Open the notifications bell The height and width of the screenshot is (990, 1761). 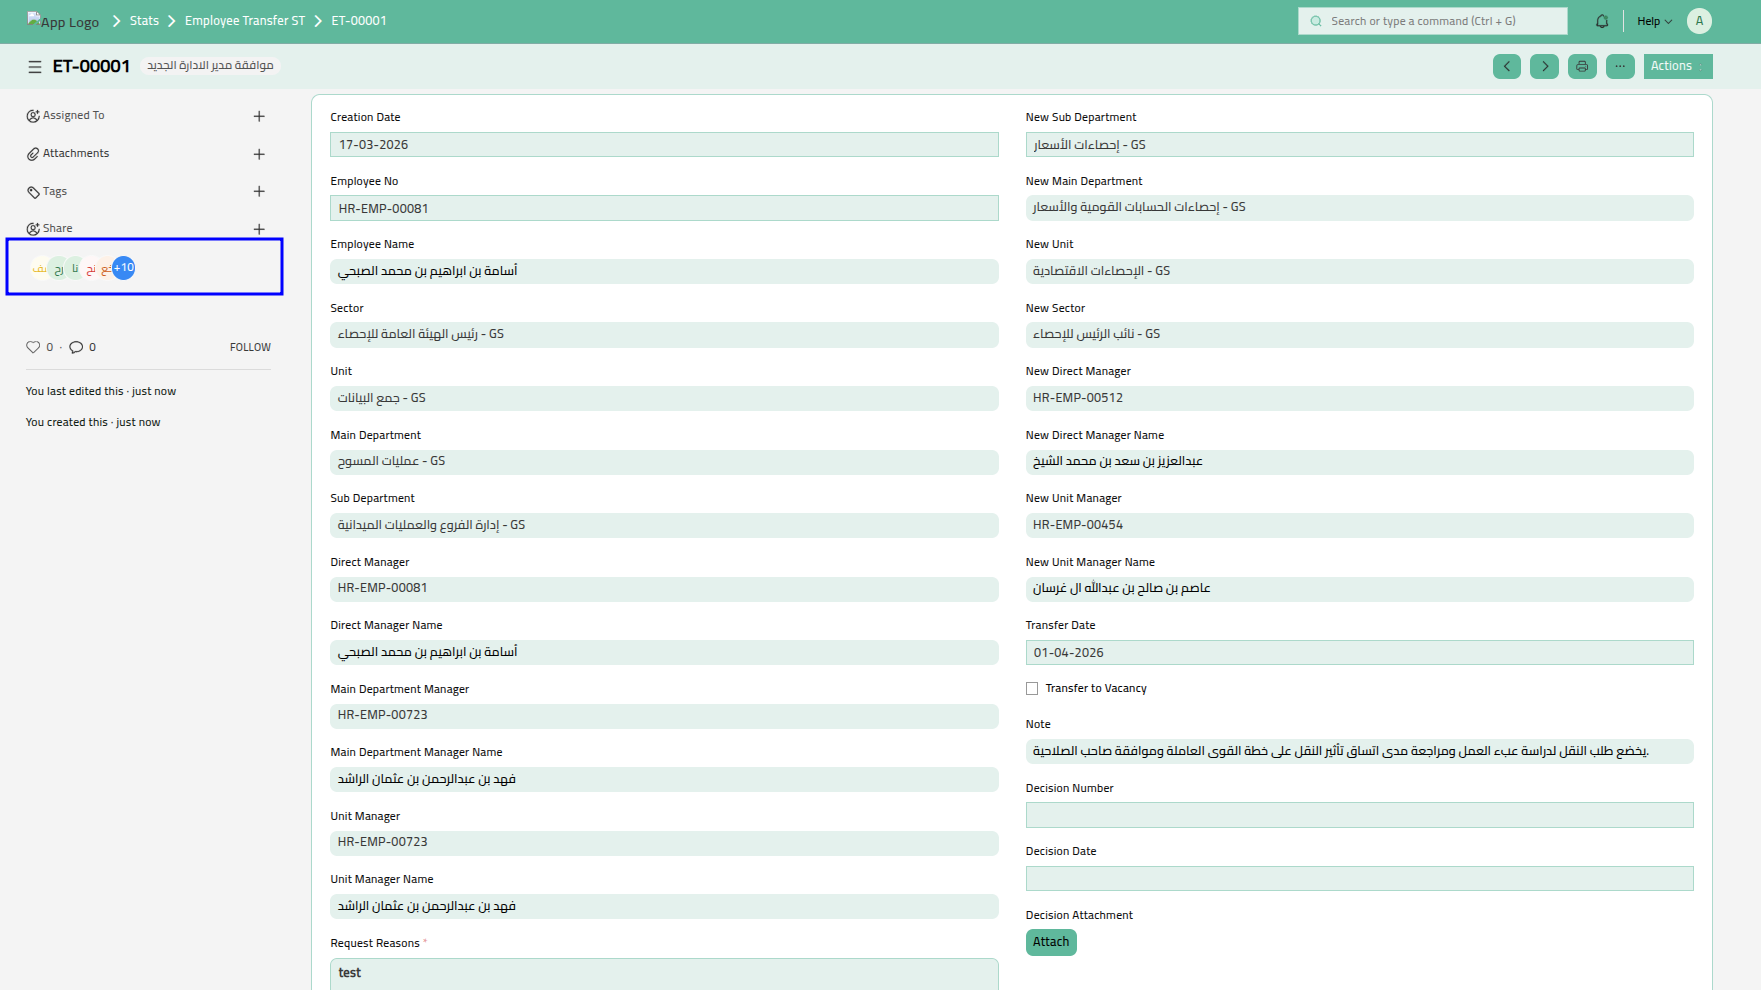pyautogui.click(x=1602, y=21)
